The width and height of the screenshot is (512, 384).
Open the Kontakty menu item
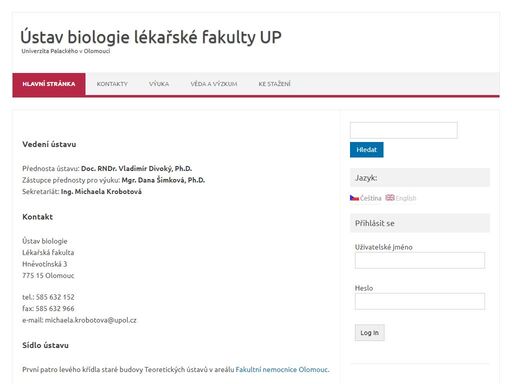coord(112,84)
